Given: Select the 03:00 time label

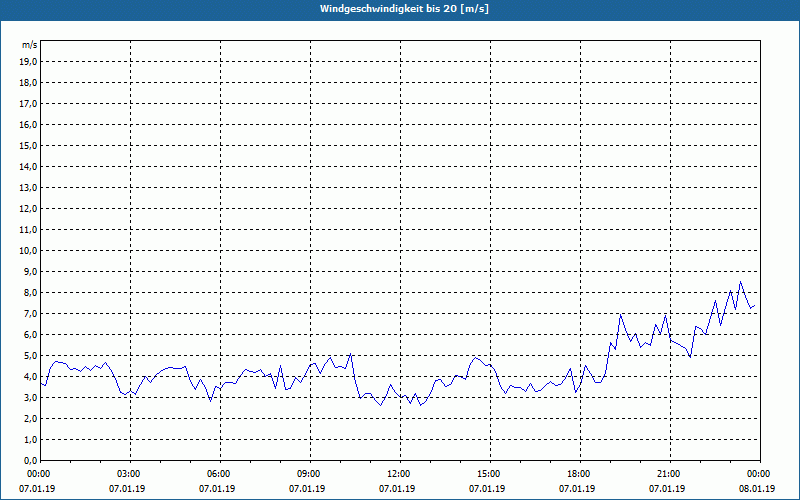Looking at the screenshot, I should 131,474.
